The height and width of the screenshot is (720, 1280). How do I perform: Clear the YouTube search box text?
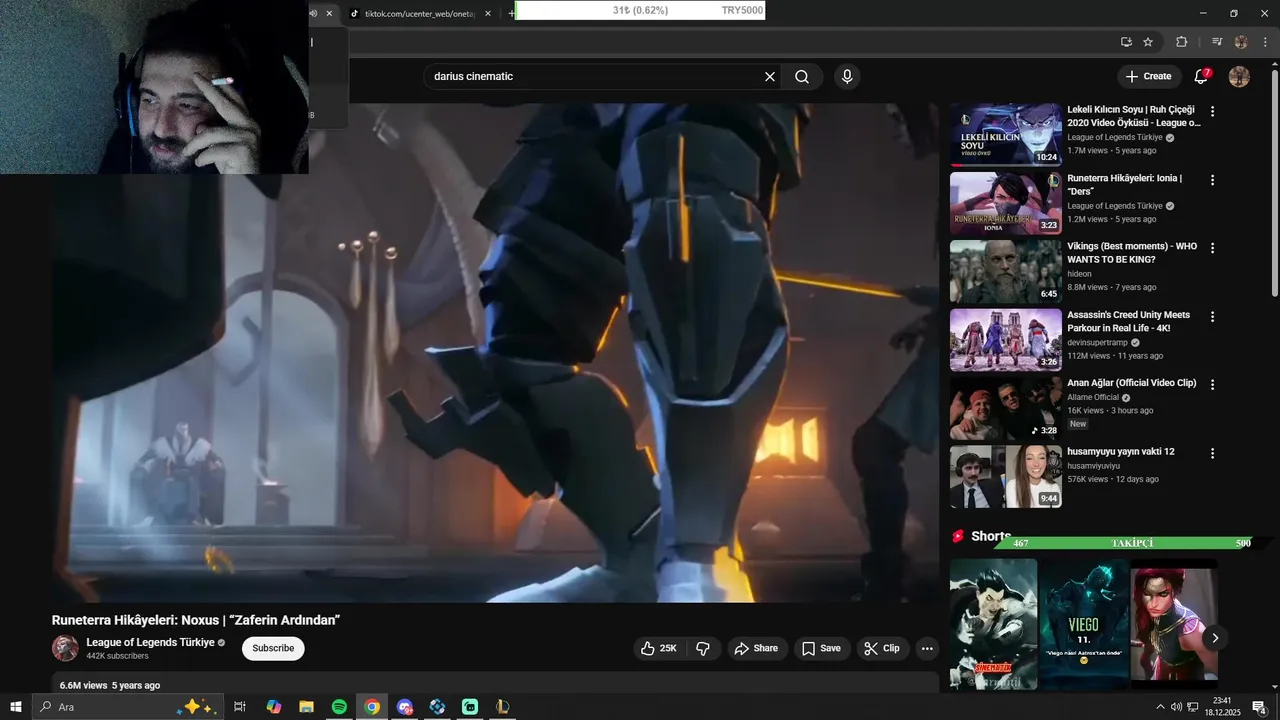point(770,77)
